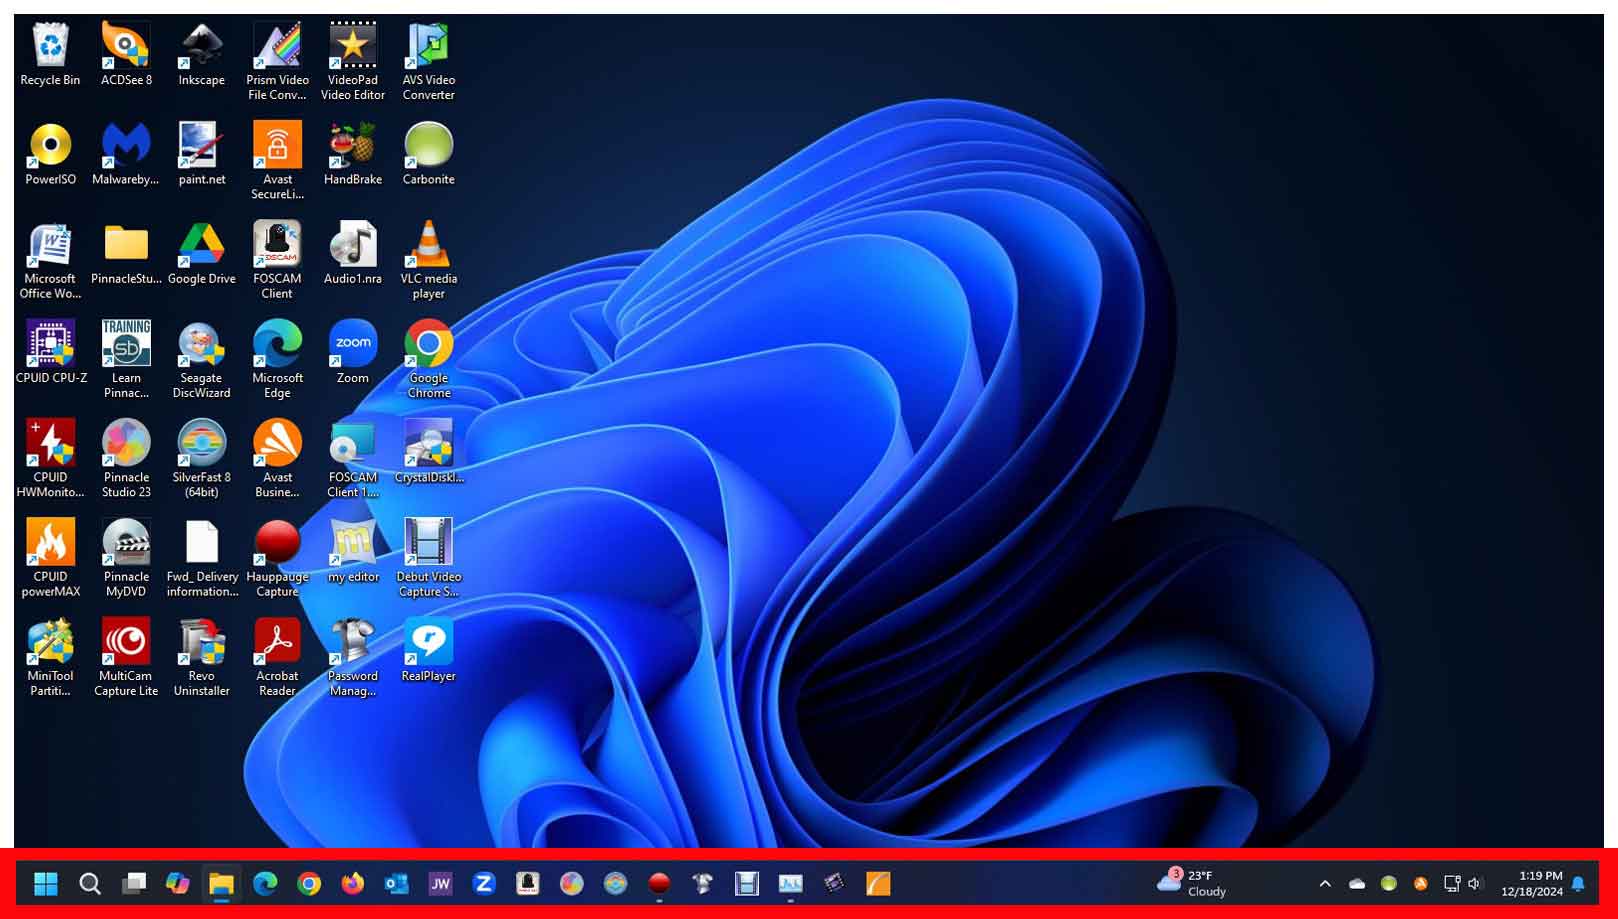Select the Microsoft Edge desktop shortcut
The width and height of the screenshot is (1618, 919).
click(277, 359)
